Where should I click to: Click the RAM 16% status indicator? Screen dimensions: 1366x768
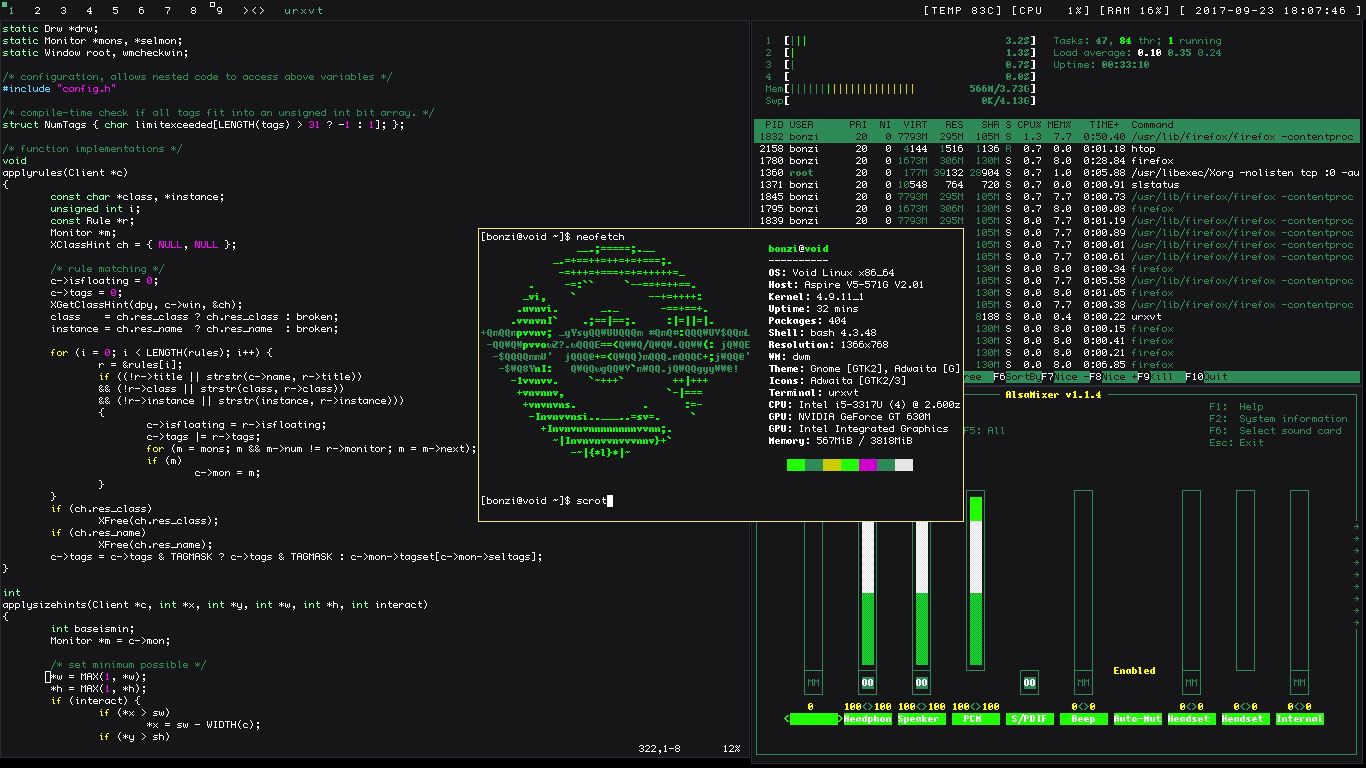(x=1134, y=10)
